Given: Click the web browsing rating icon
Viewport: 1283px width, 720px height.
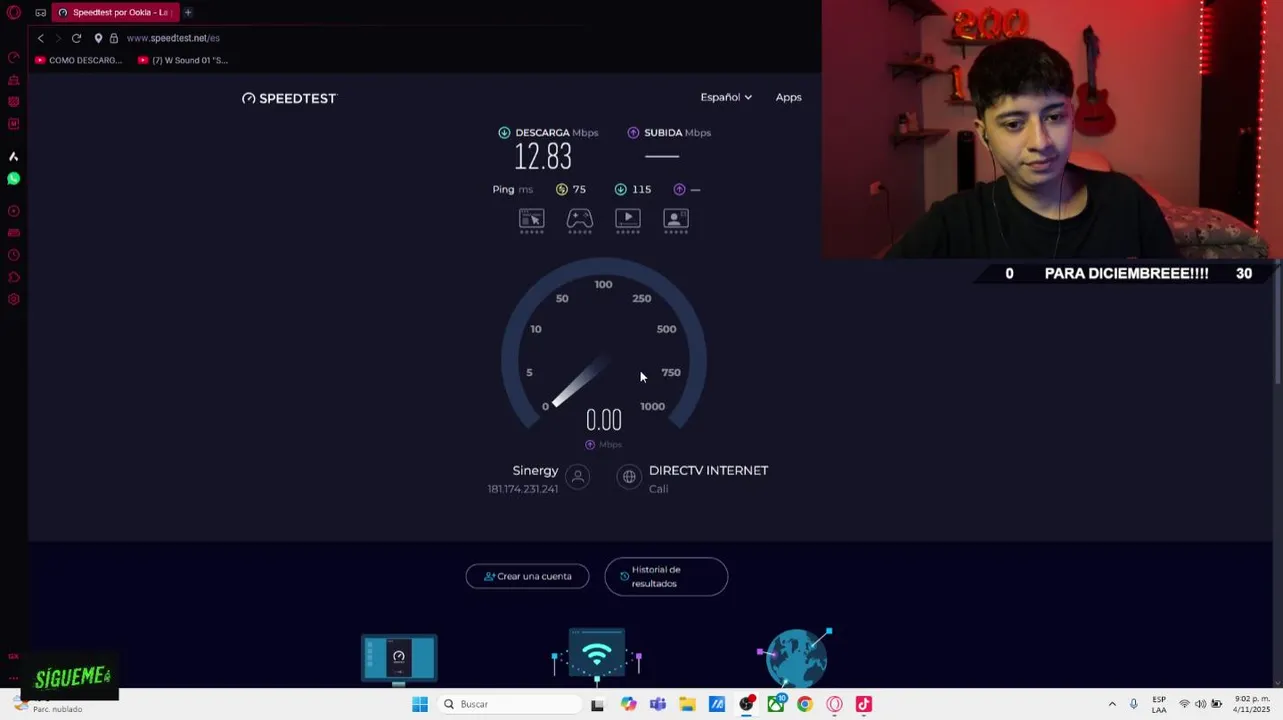Looking at the screenshot, I should coord(531,220).
